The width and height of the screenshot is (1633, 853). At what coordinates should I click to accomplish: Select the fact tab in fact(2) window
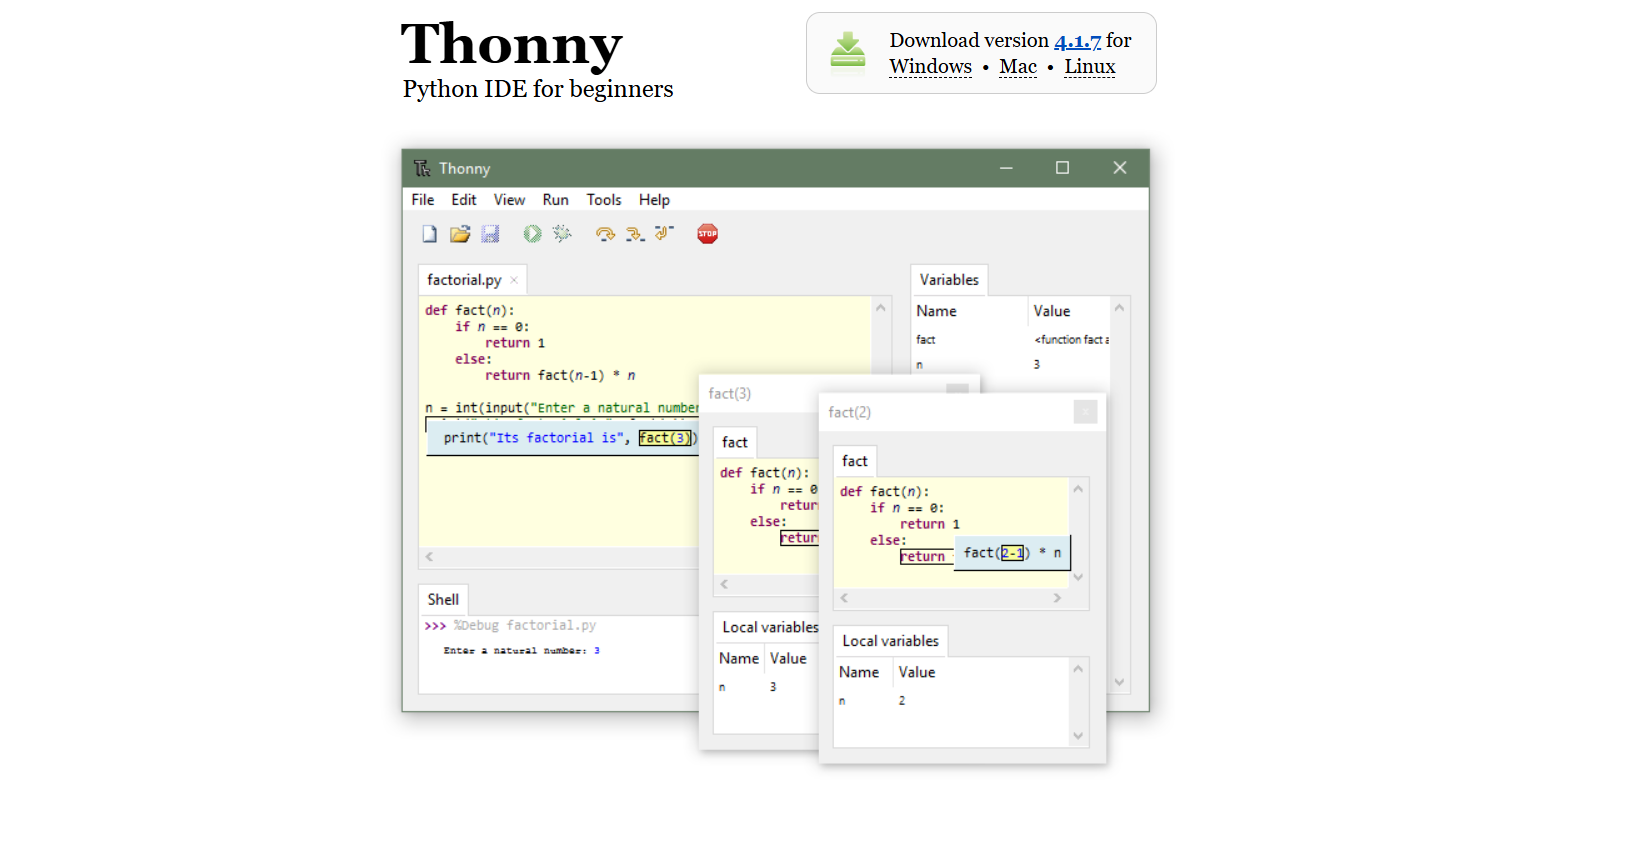[855, 461]
